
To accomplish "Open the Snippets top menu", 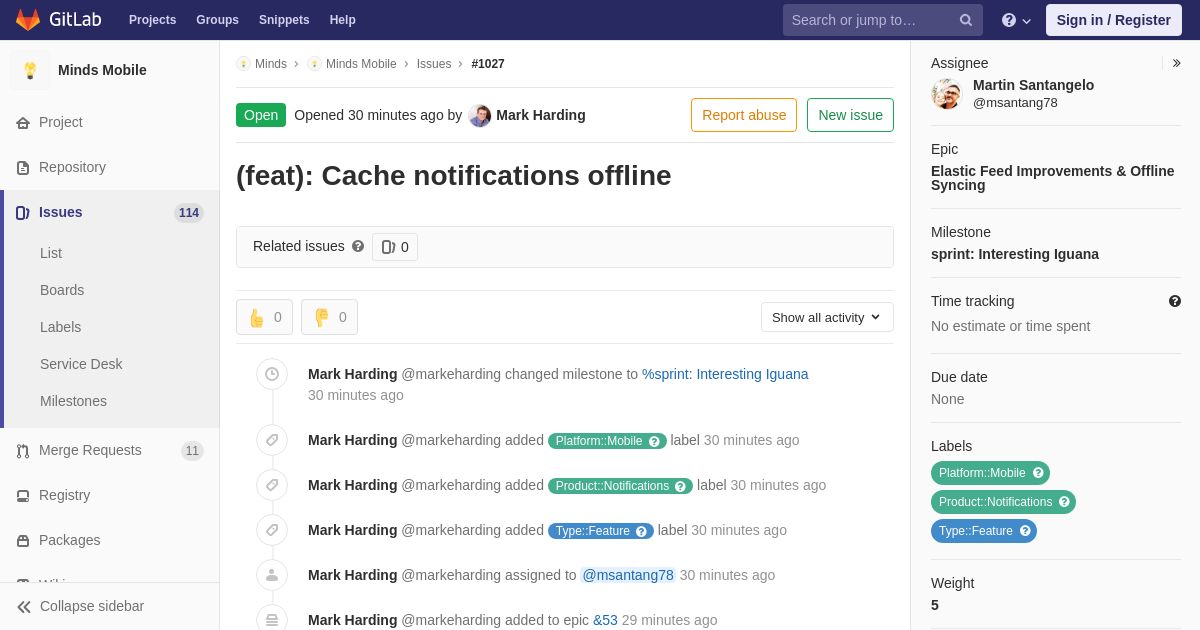I will [x=284, y=20].
